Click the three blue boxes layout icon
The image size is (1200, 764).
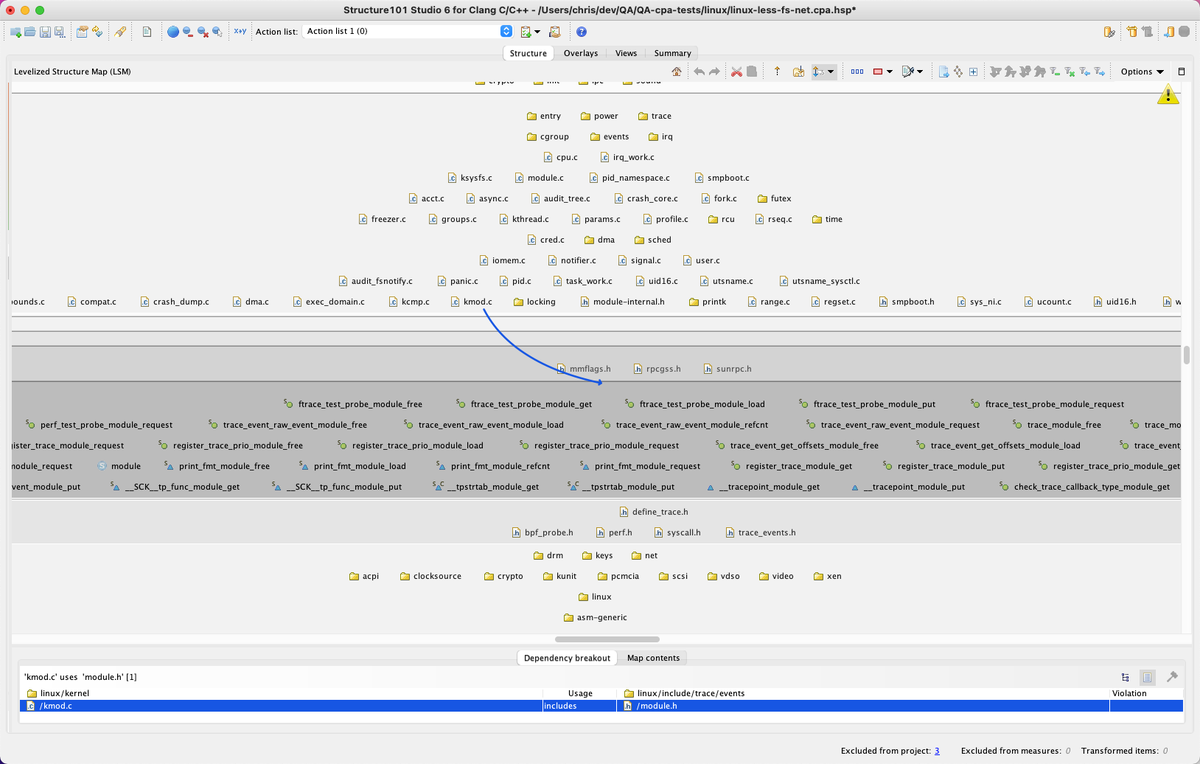[857, 71]
